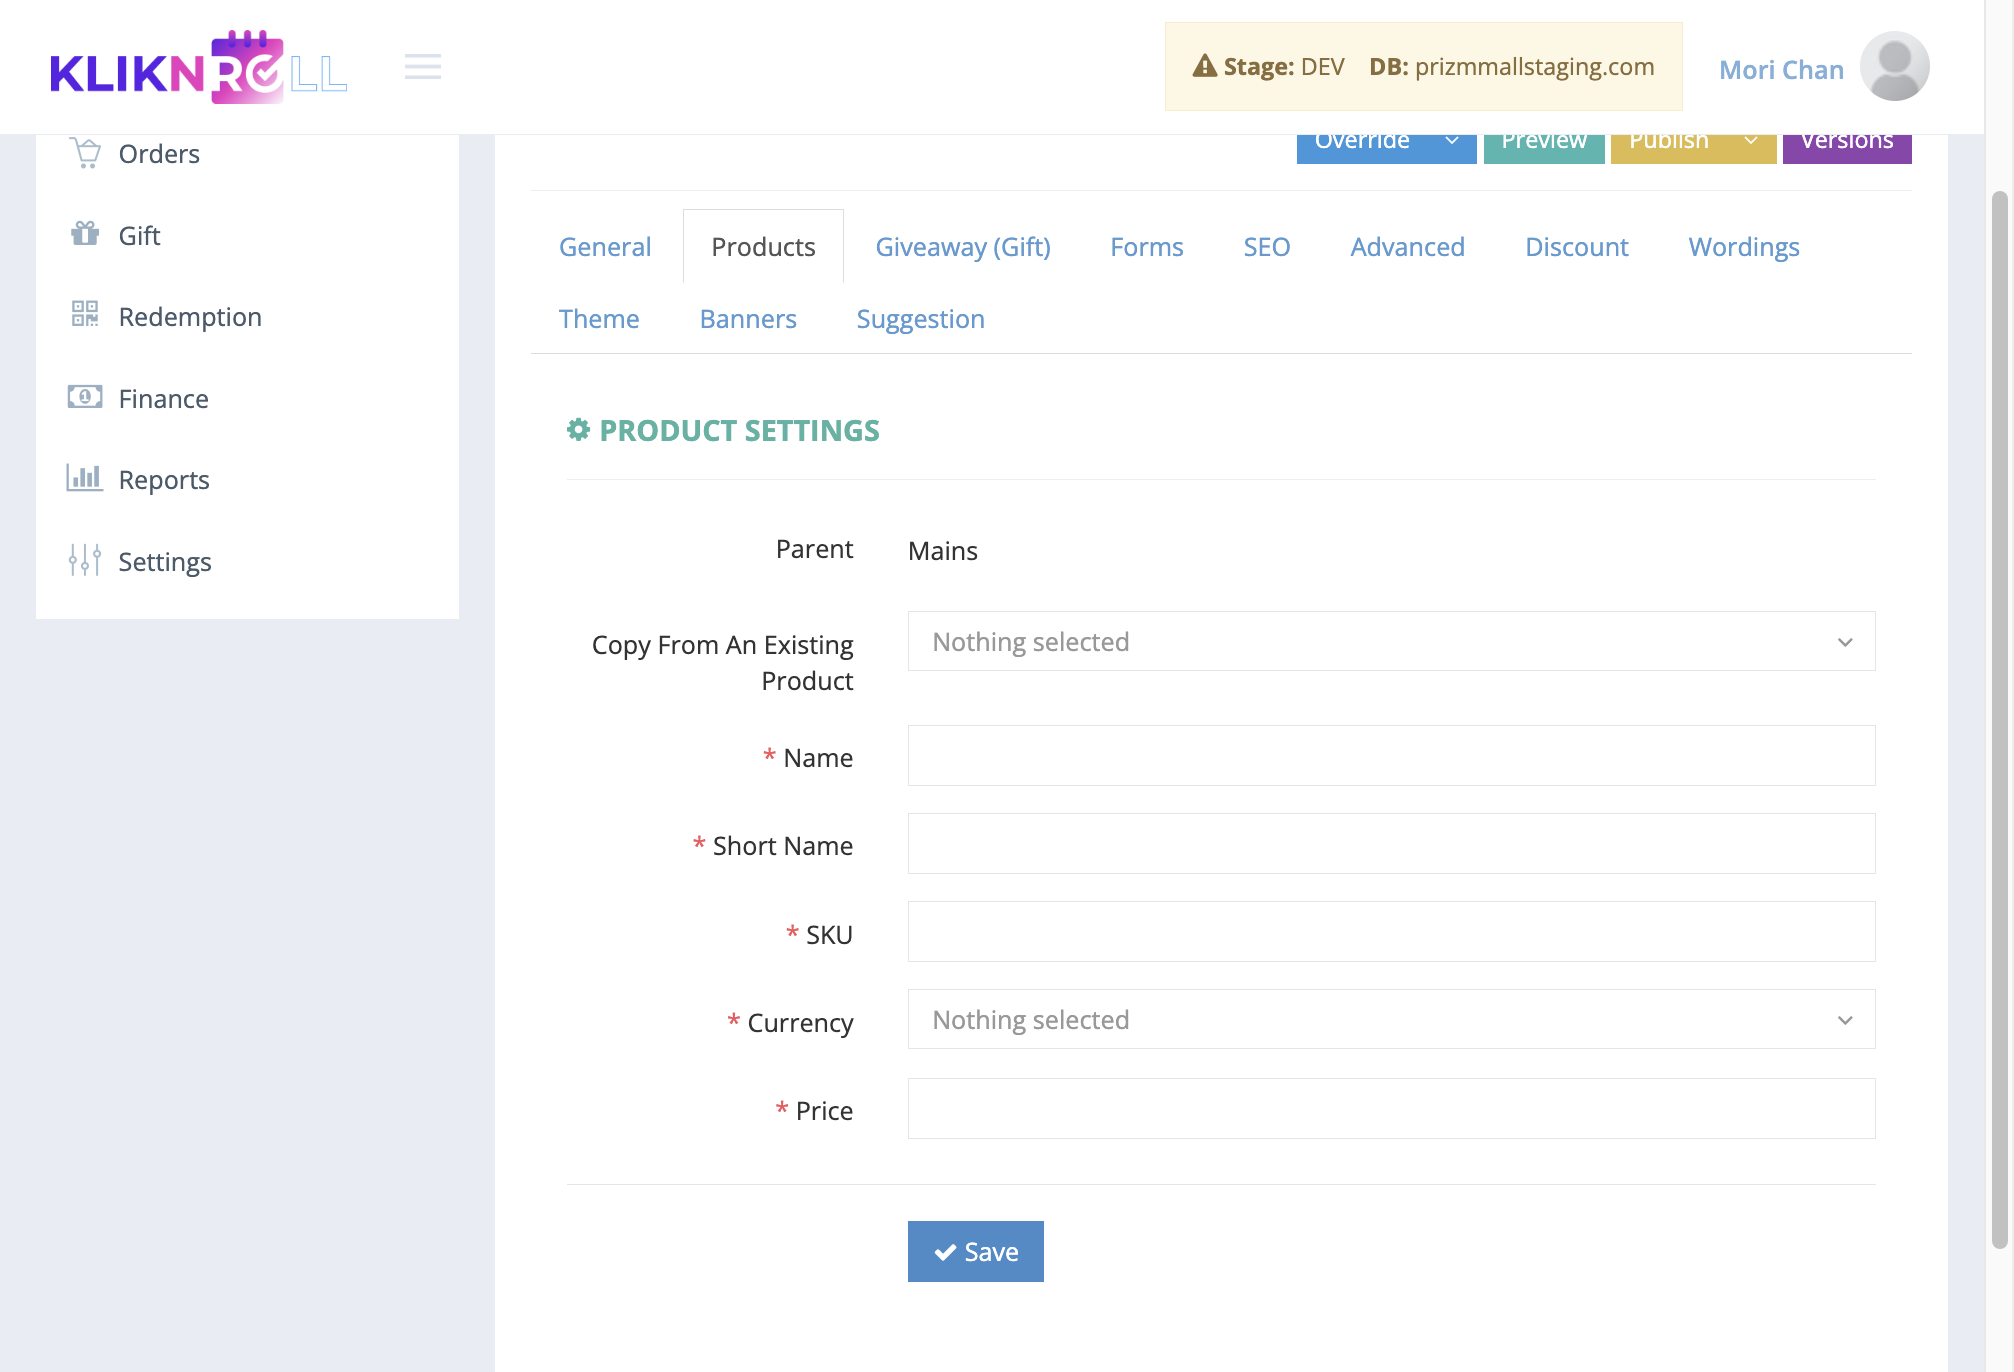Click the Save button
The width and height of the screenshot is (2014, 1372).
[975, 1251]
